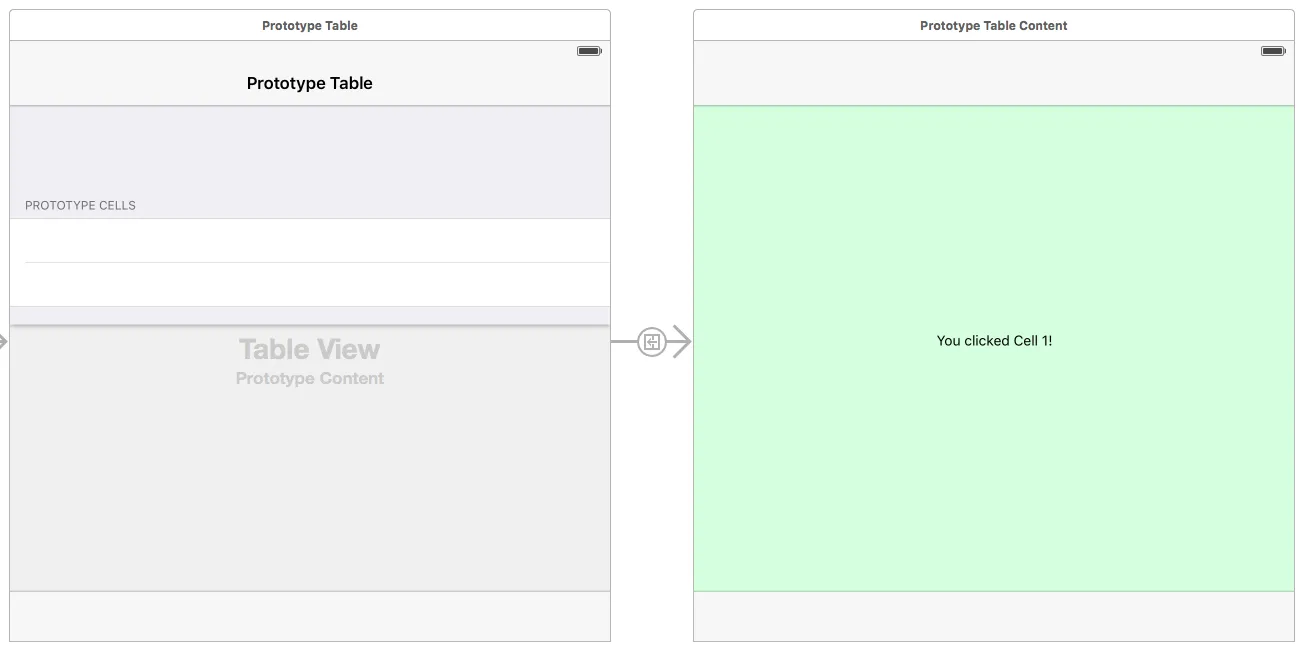Select the circular segue icon between scenes
Viewport: 1308px width, 656px height.
click(652, 342)
